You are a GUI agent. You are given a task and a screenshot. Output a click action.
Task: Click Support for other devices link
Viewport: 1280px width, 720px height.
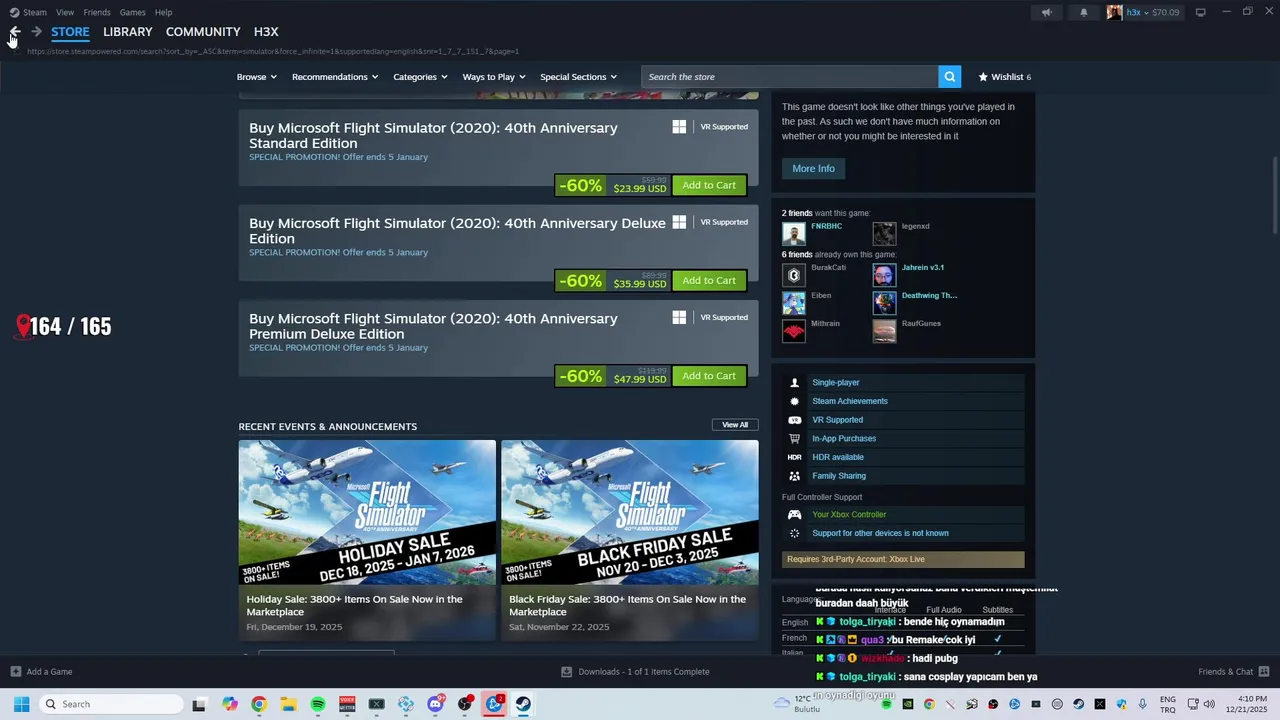880,533
